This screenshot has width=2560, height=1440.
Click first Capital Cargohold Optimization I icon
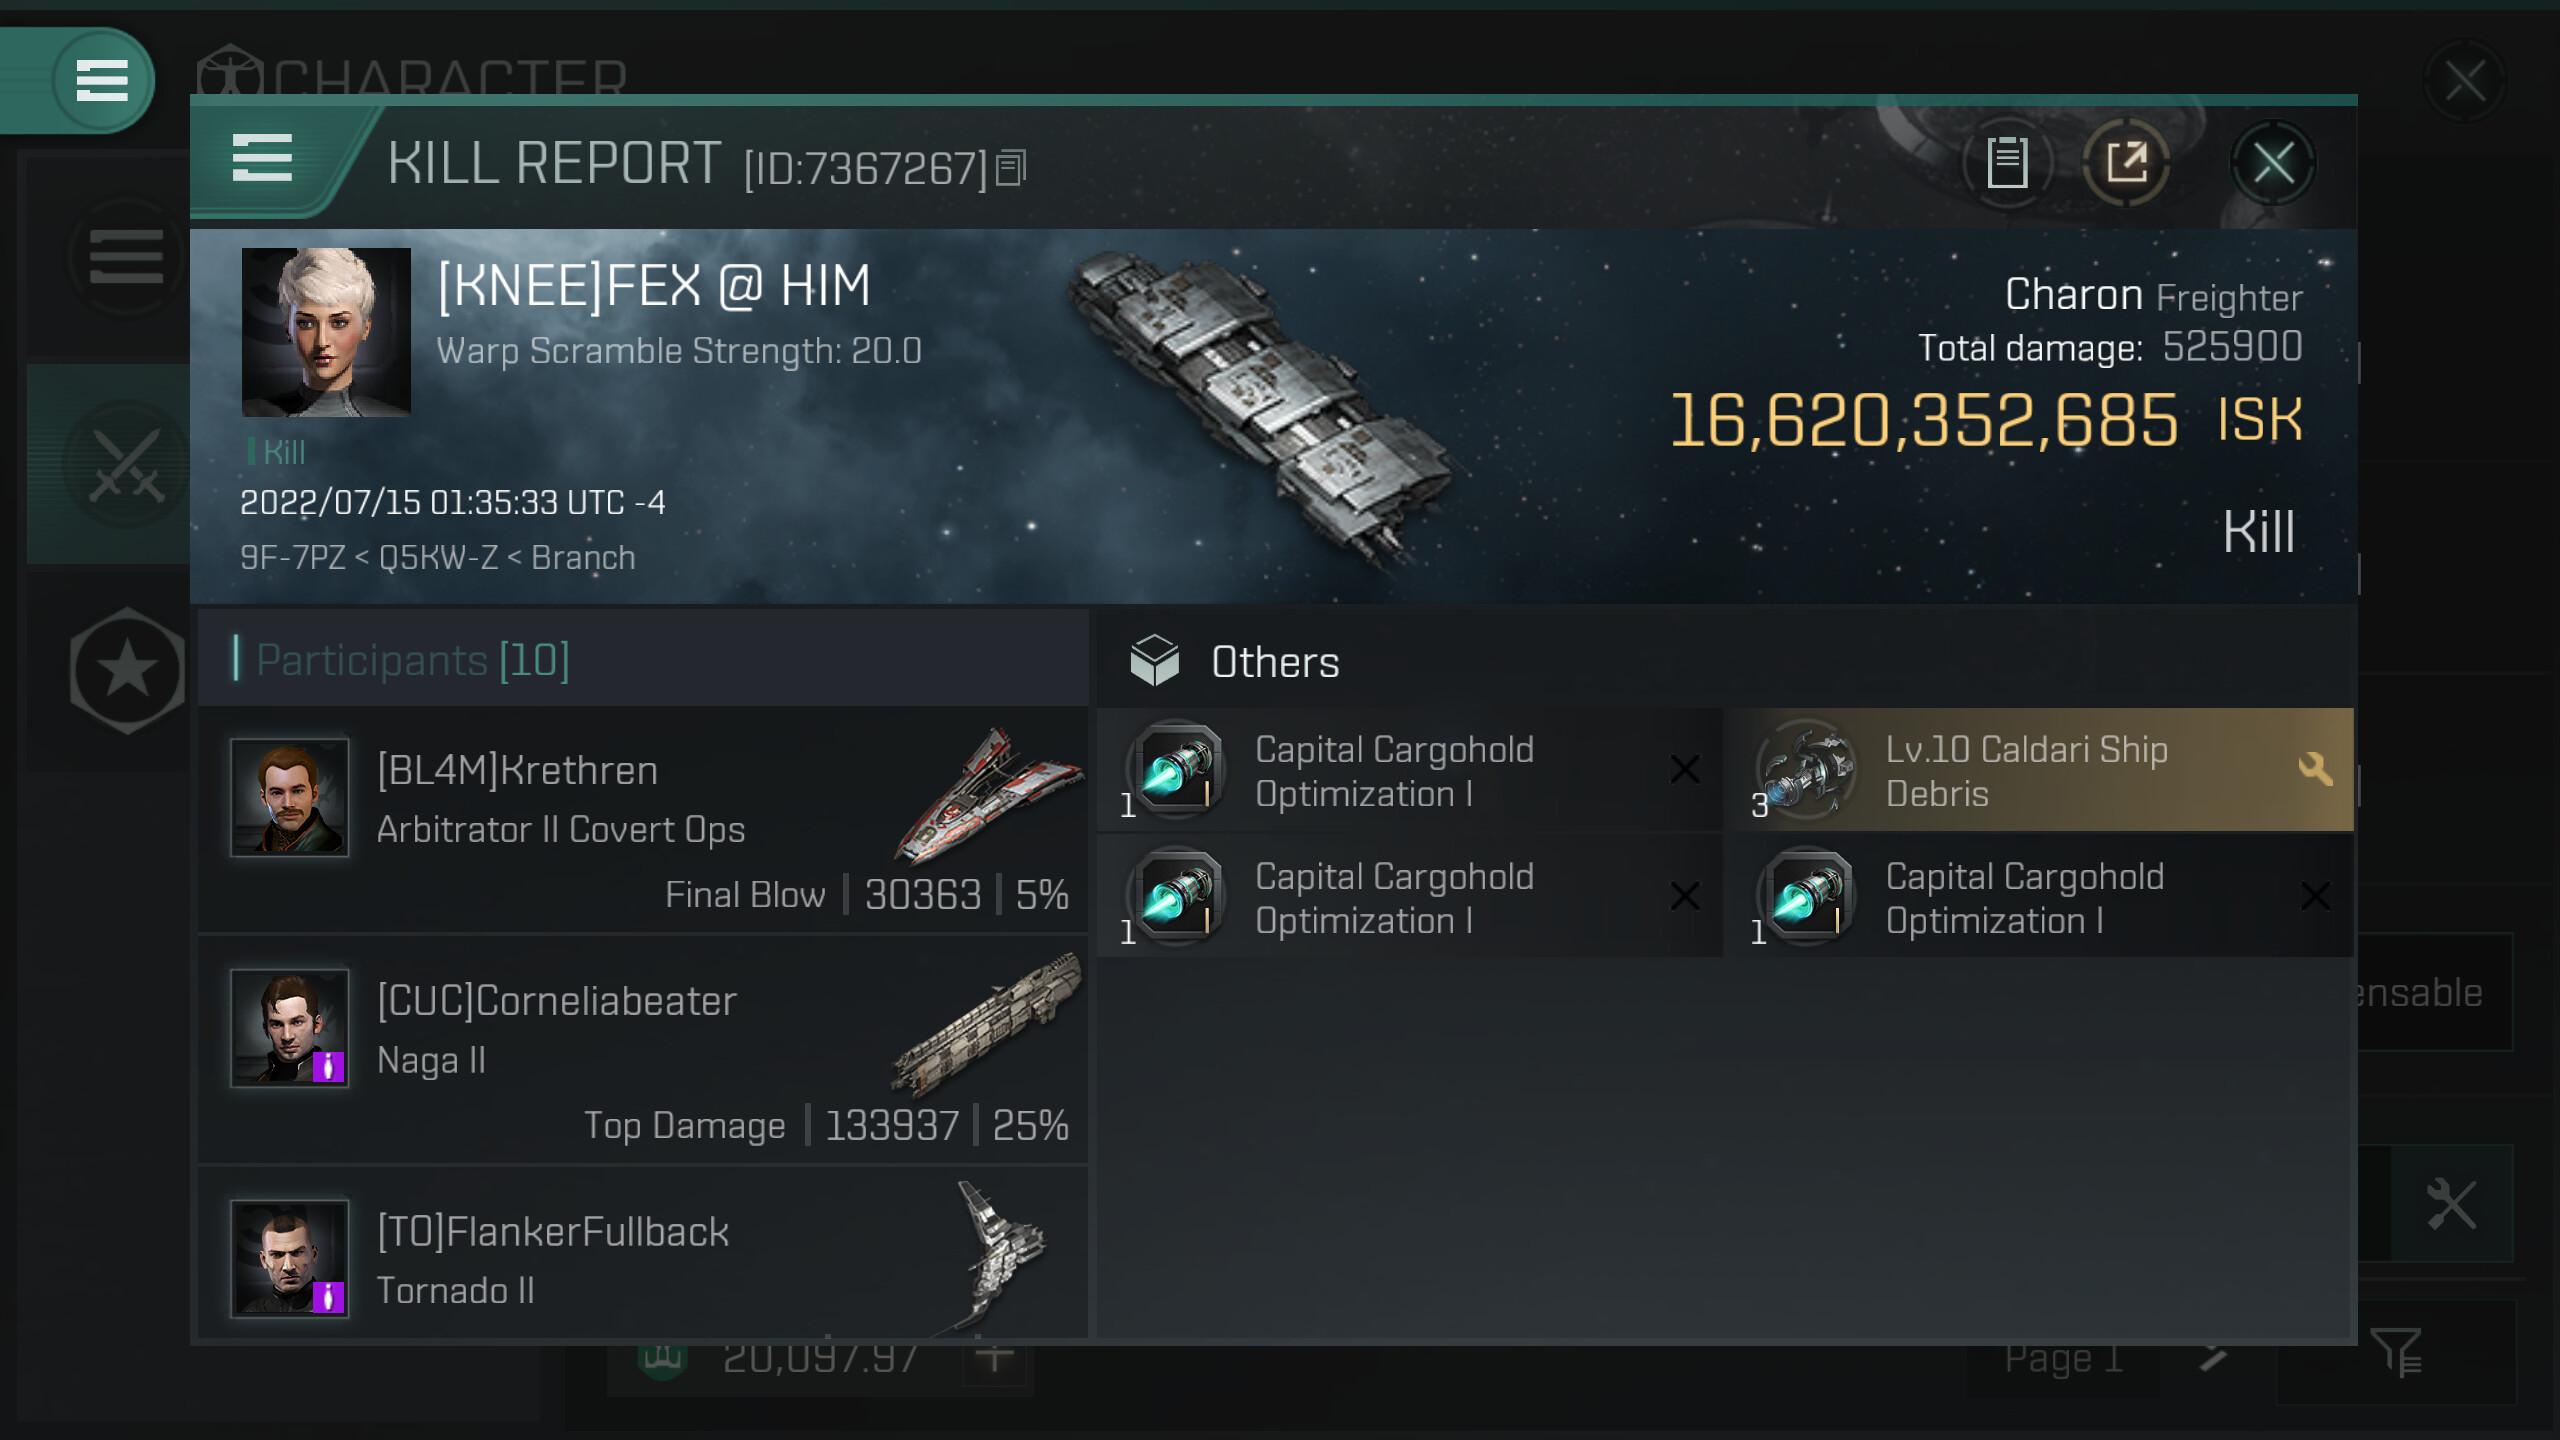(x=1176, y=771)
